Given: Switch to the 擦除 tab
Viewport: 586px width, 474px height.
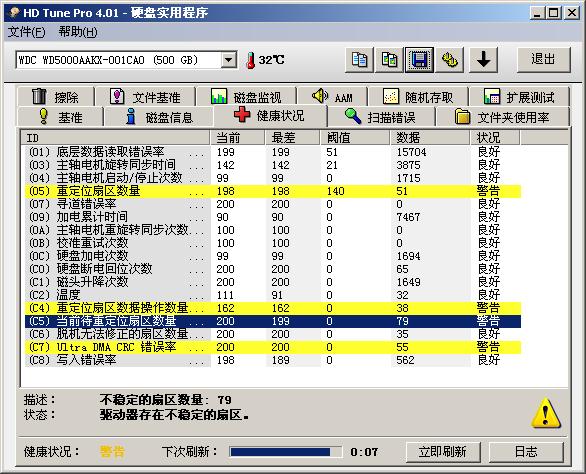Looking at the screenshot, I should (x=55, y=97).
